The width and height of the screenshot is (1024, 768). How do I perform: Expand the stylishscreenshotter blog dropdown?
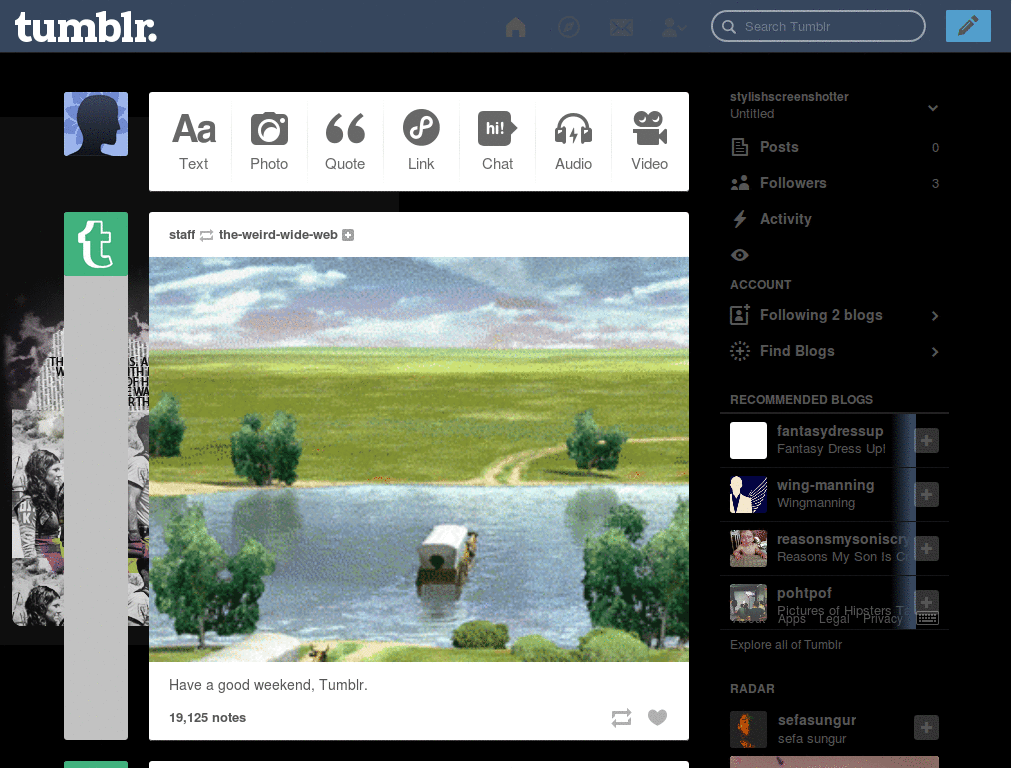click(x=933, y=108)
